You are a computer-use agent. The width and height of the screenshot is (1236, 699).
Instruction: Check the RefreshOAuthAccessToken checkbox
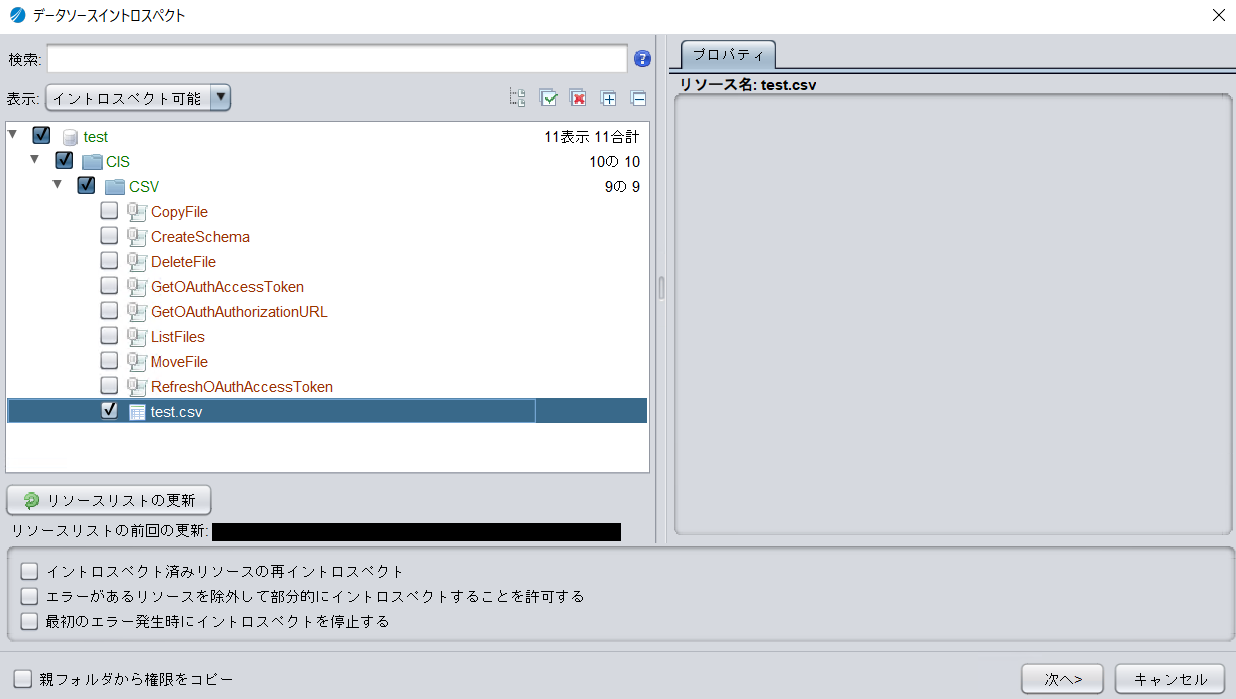tap(109, 386)
